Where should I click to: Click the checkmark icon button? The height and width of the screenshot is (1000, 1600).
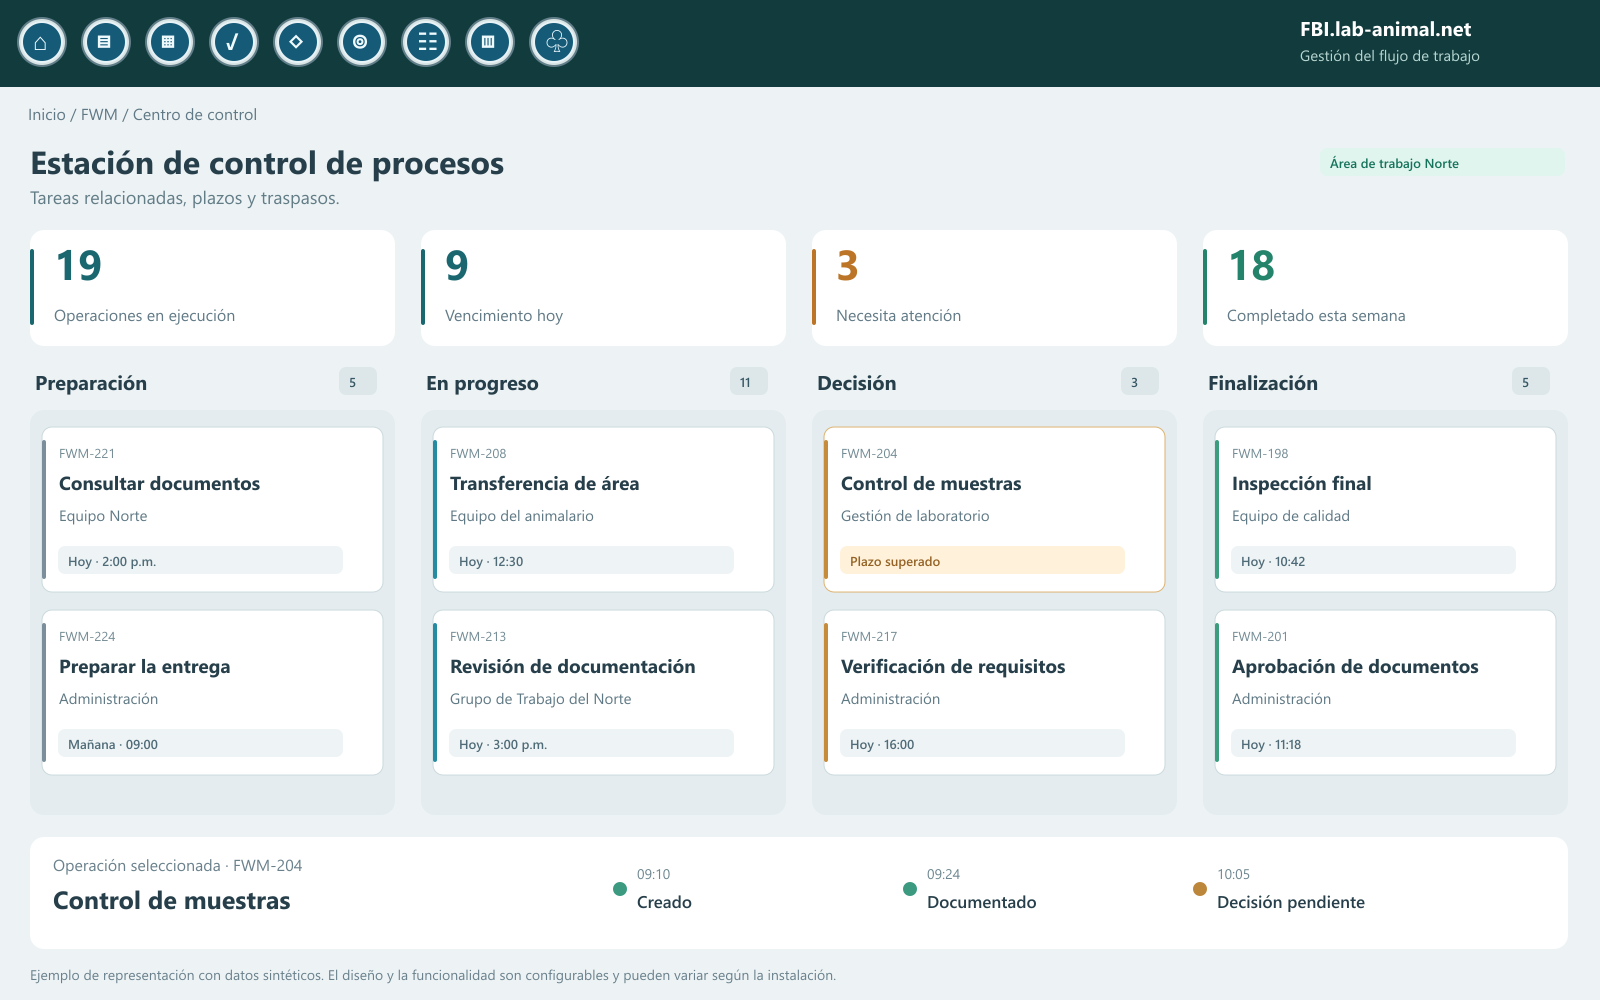(233, 43)
